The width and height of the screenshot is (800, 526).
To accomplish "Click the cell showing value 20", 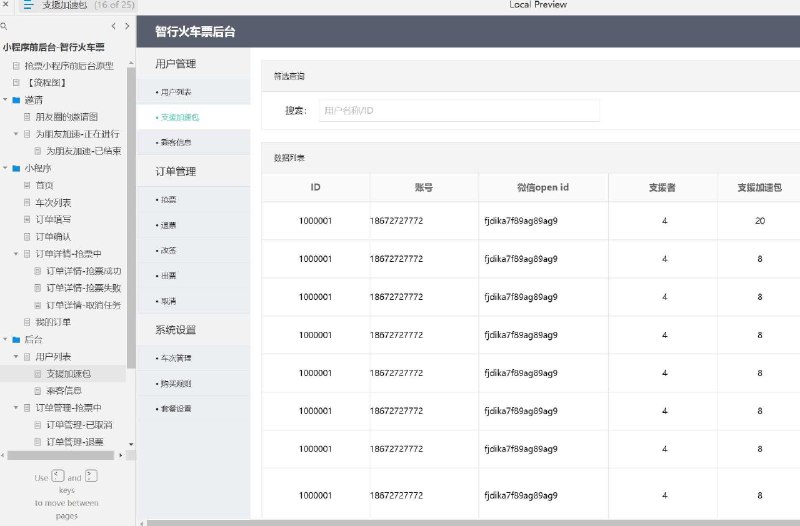I will point(760,221).
